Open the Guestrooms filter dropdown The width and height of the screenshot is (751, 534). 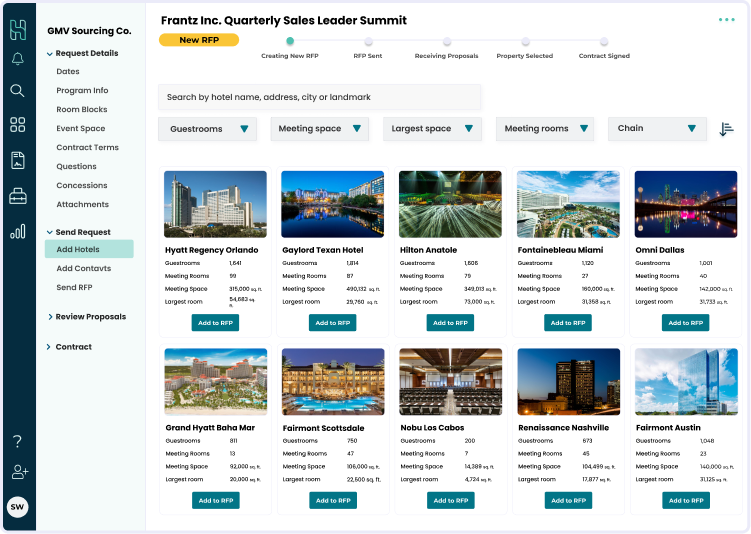point(208,129)
